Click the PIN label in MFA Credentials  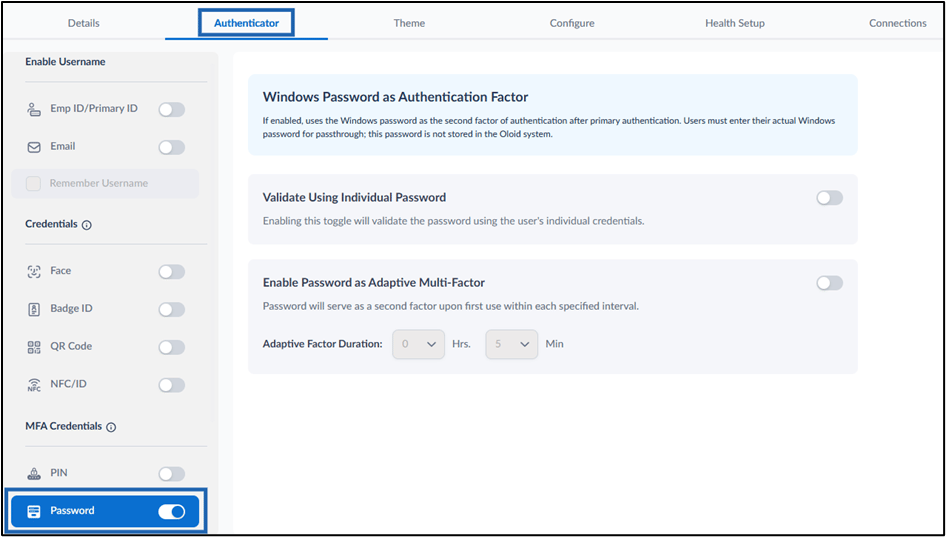click(59, 472)
